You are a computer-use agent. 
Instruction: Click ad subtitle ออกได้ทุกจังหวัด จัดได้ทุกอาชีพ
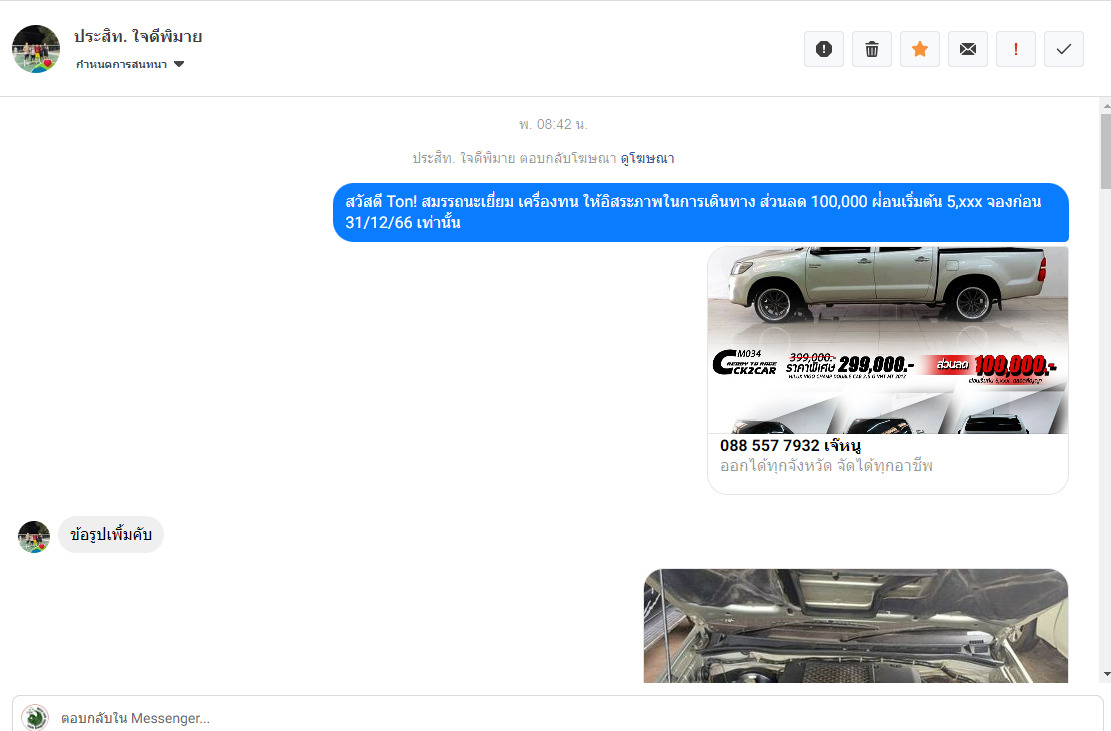point(826,466)
